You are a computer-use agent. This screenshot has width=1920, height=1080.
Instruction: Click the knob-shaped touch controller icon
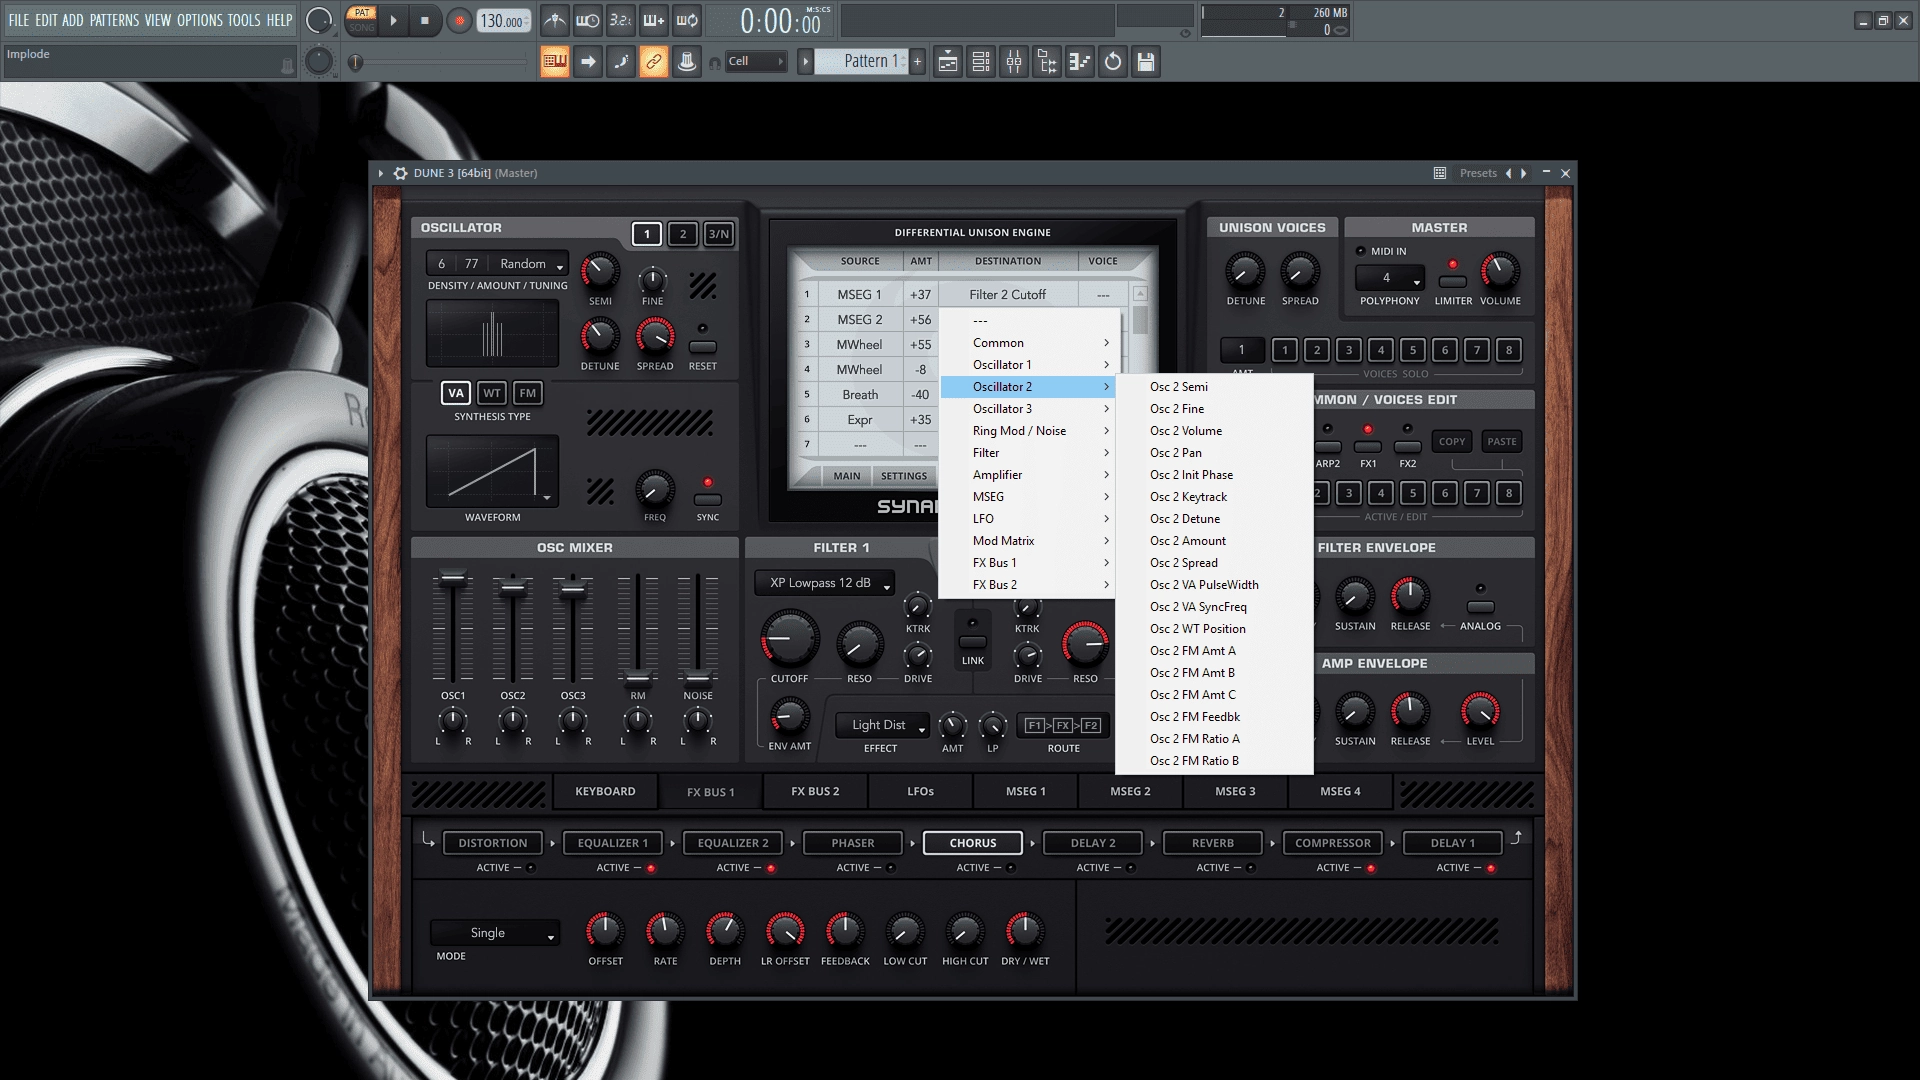pyautogui.click(x=687, y=62)
